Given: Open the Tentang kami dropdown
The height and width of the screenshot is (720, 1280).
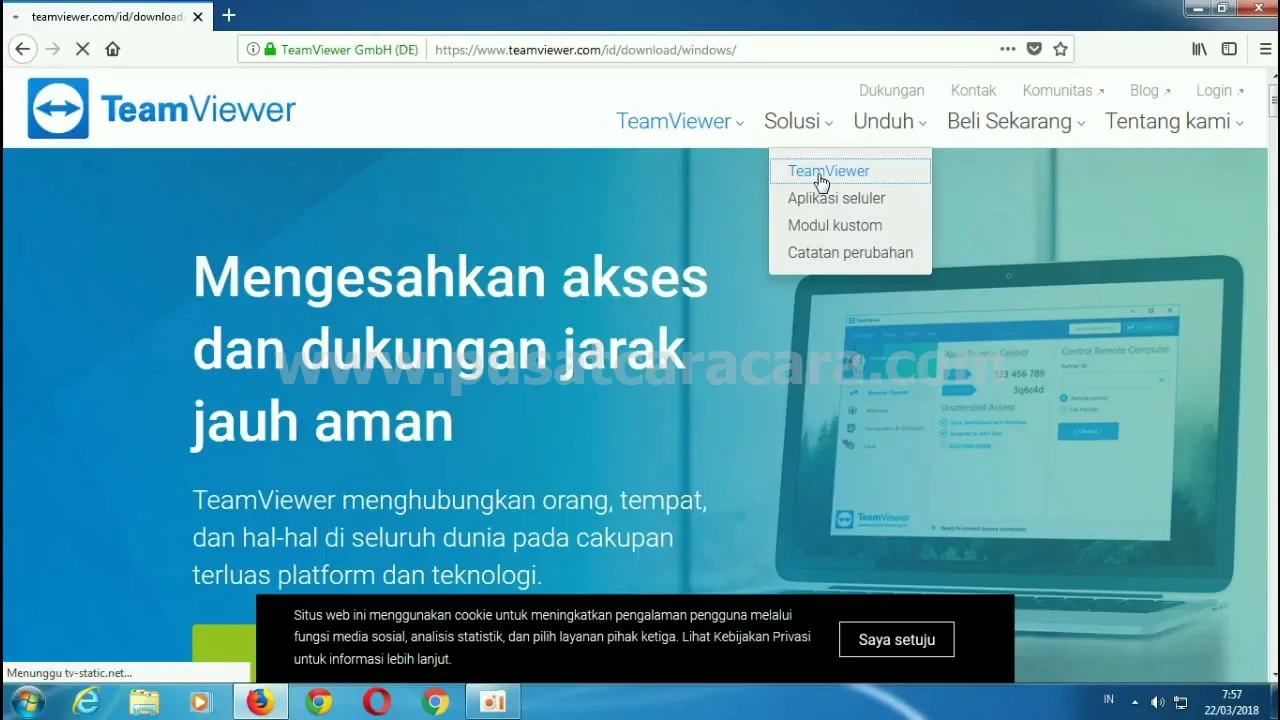Looking at the screenshot, I should (1174, 121).
